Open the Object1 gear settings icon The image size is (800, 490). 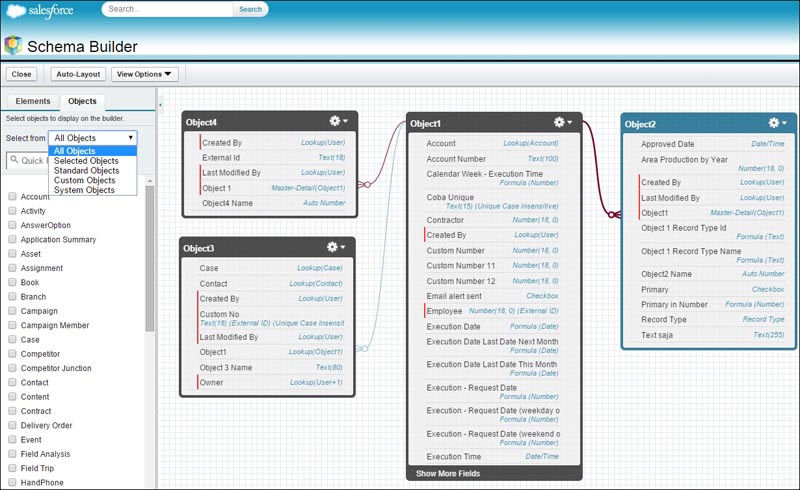pos(559,122)
